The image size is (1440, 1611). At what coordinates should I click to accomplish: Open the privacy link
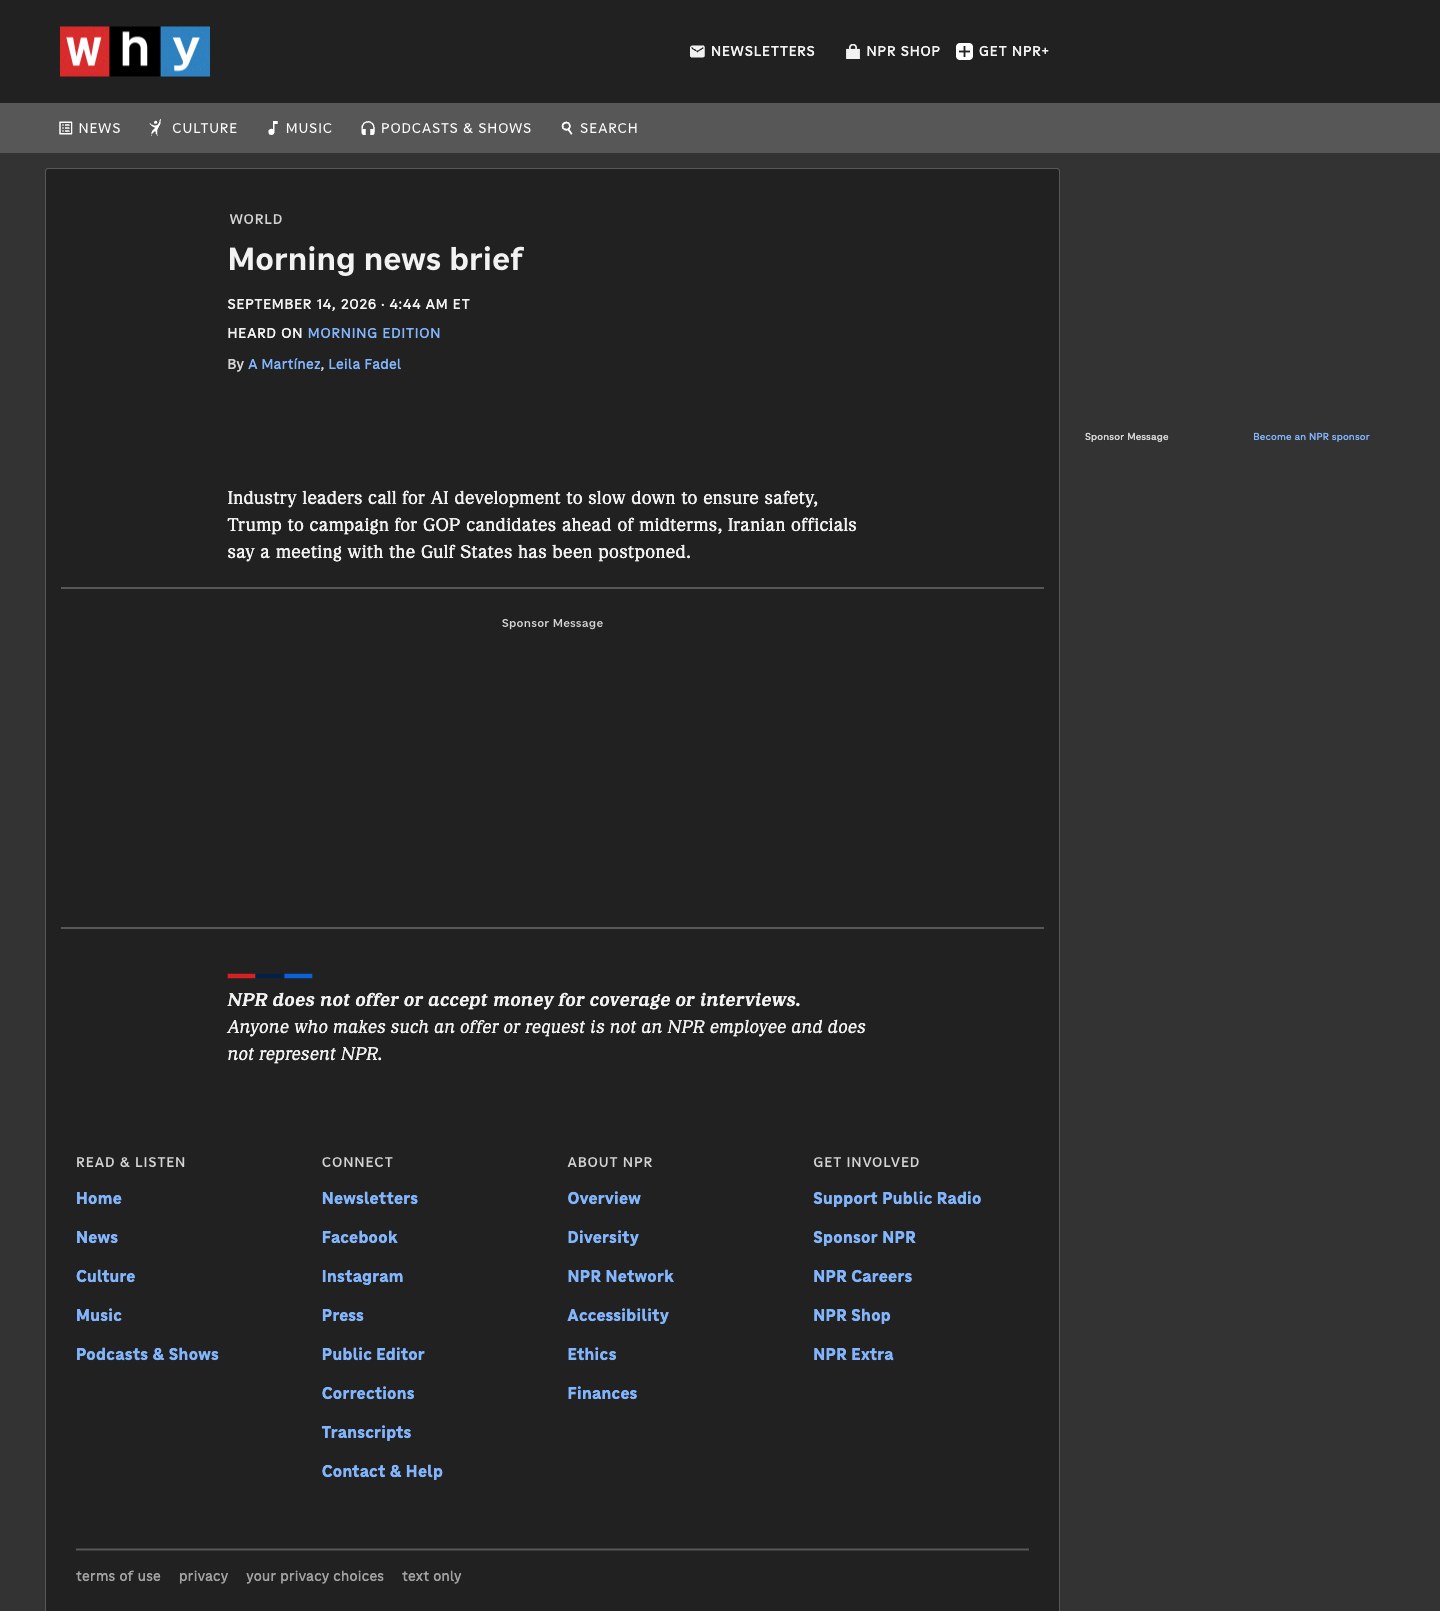pos(203,1576)
